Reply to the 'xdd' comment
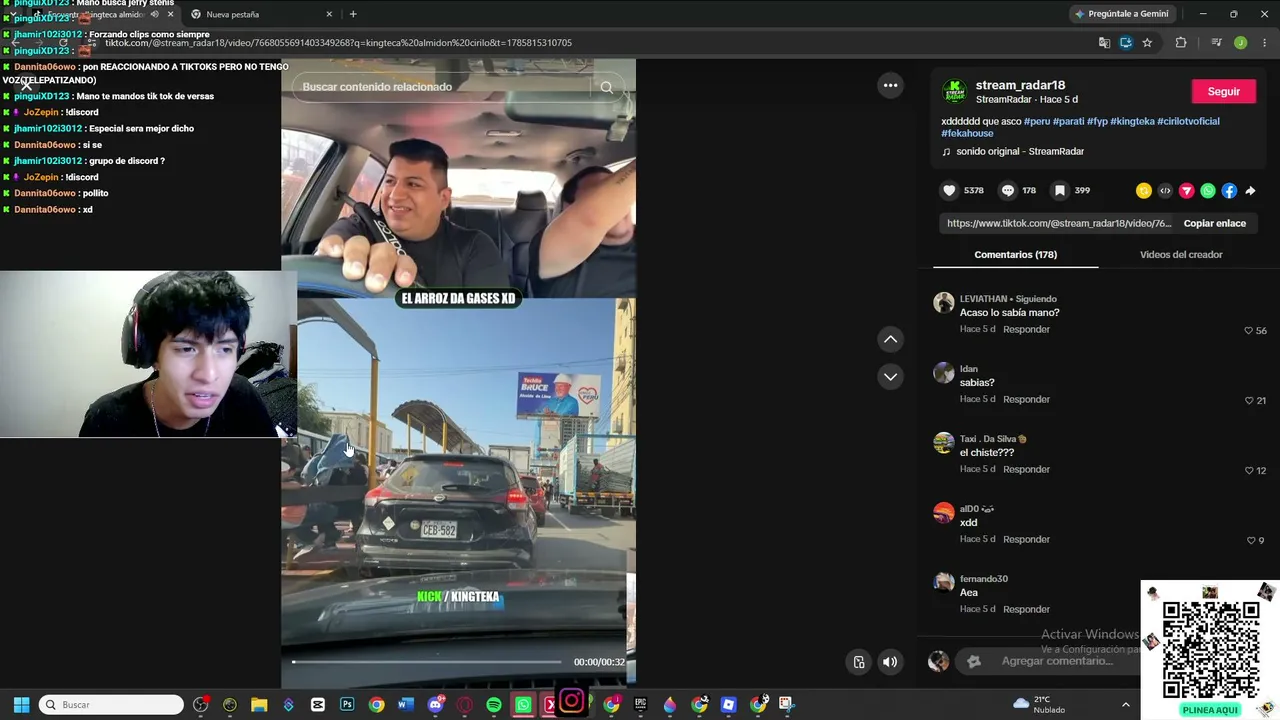Image resolution: width=1280 pixels, height=720 pixels. pos(1026,540)
